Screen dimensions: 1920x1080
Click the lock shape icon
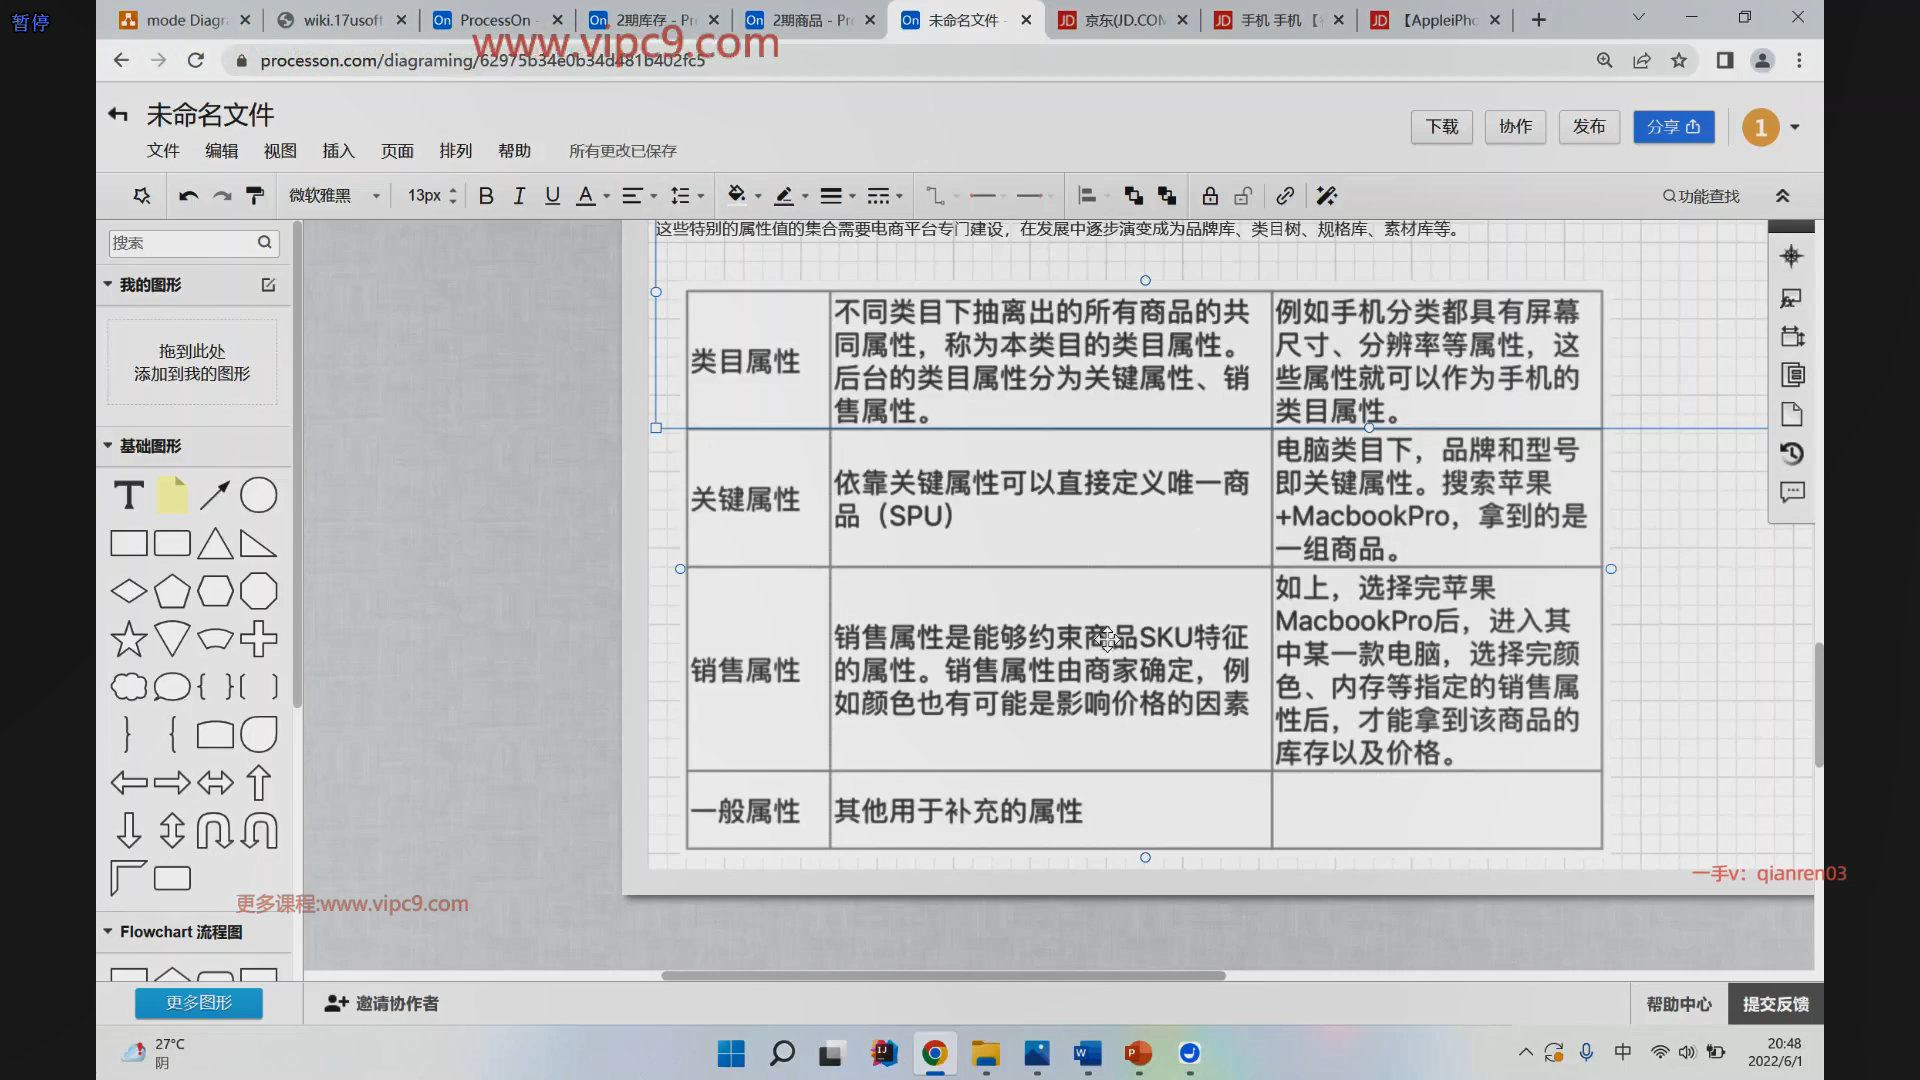point(1210,196)
